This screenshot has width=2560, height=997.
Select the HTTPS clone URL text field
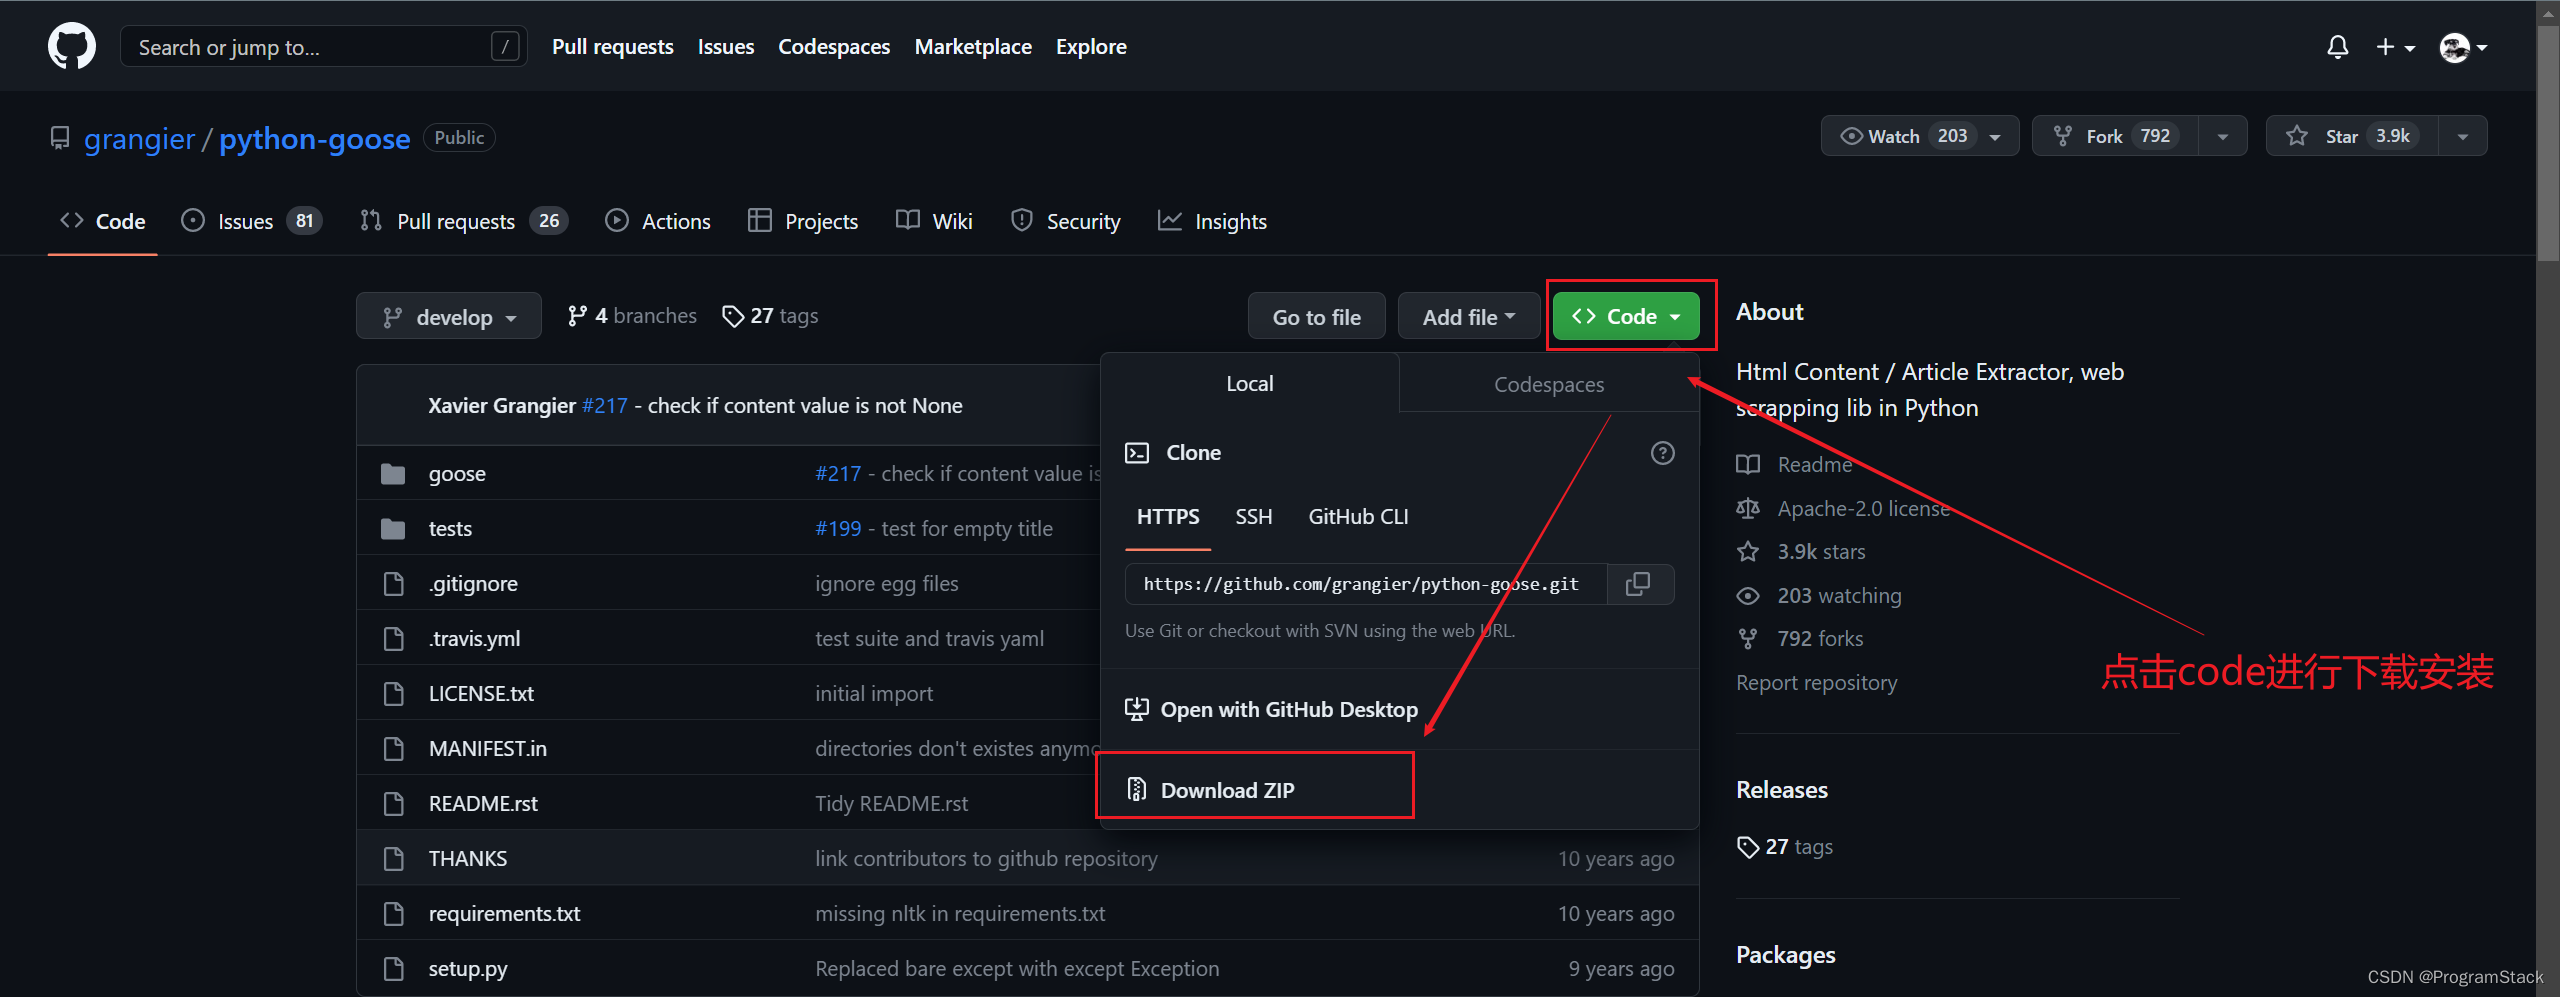(1366, 584)
